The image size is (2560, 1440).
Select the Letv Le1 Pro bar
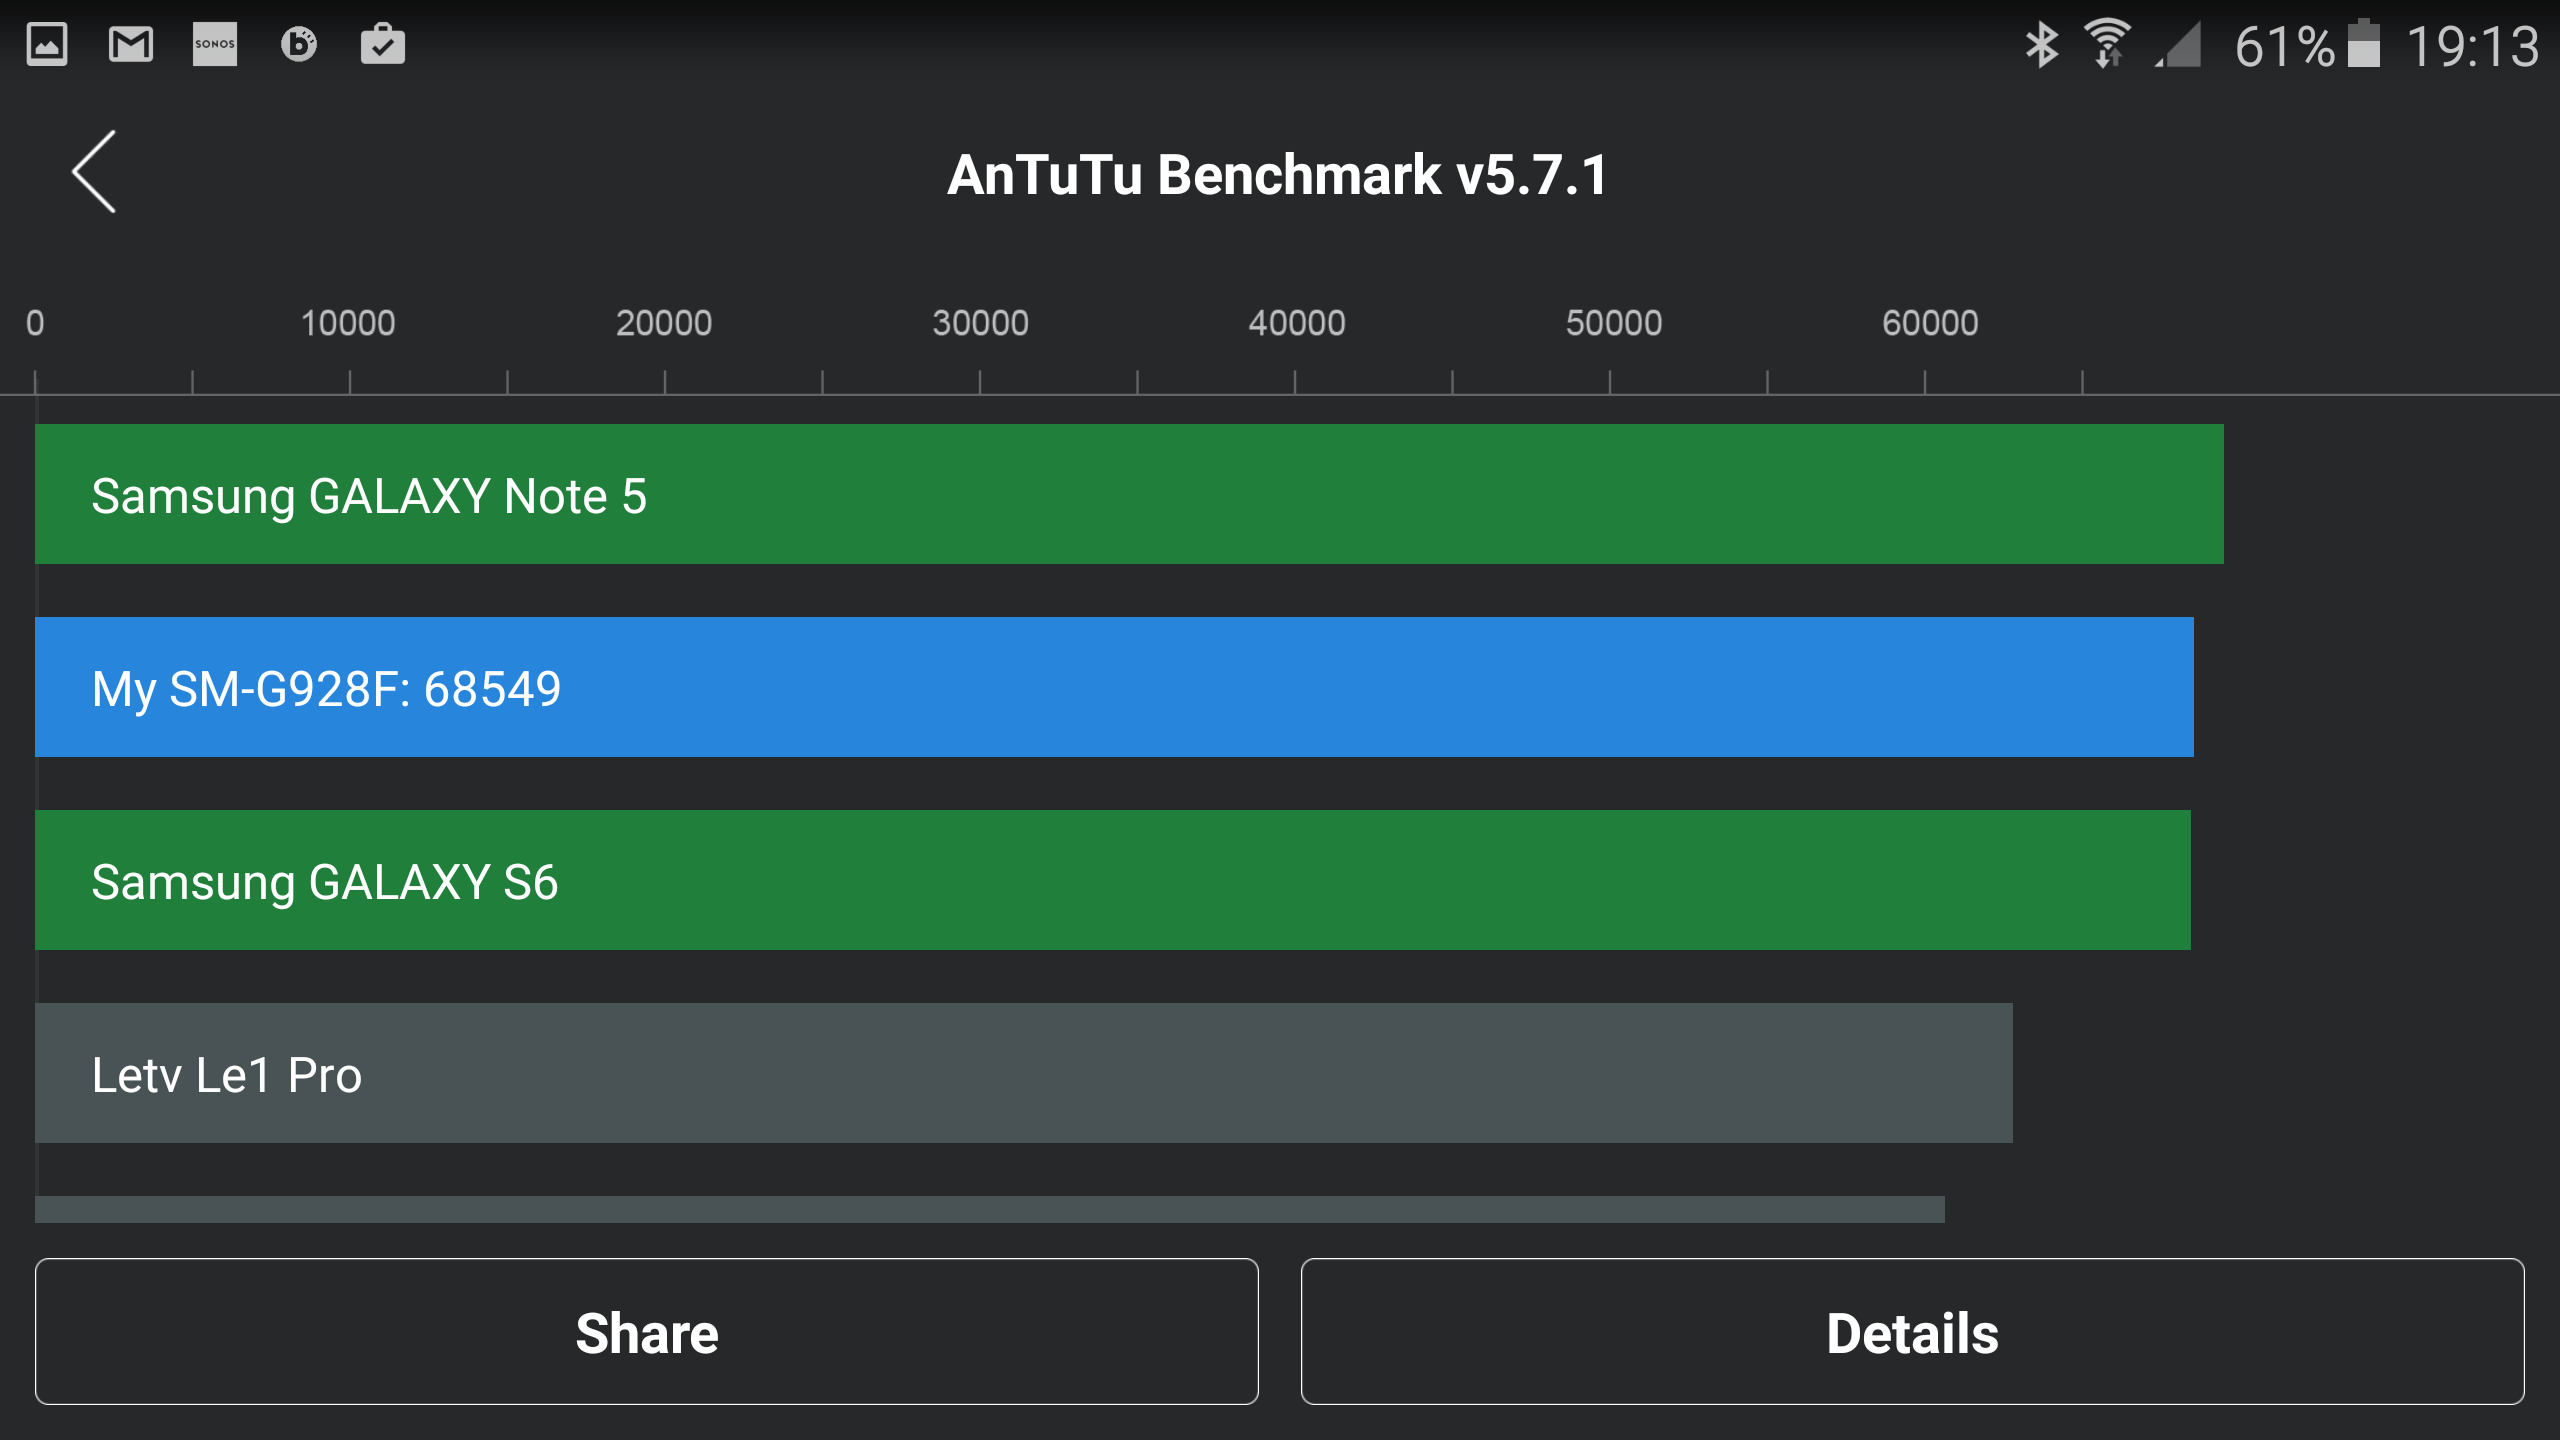1024,1073
